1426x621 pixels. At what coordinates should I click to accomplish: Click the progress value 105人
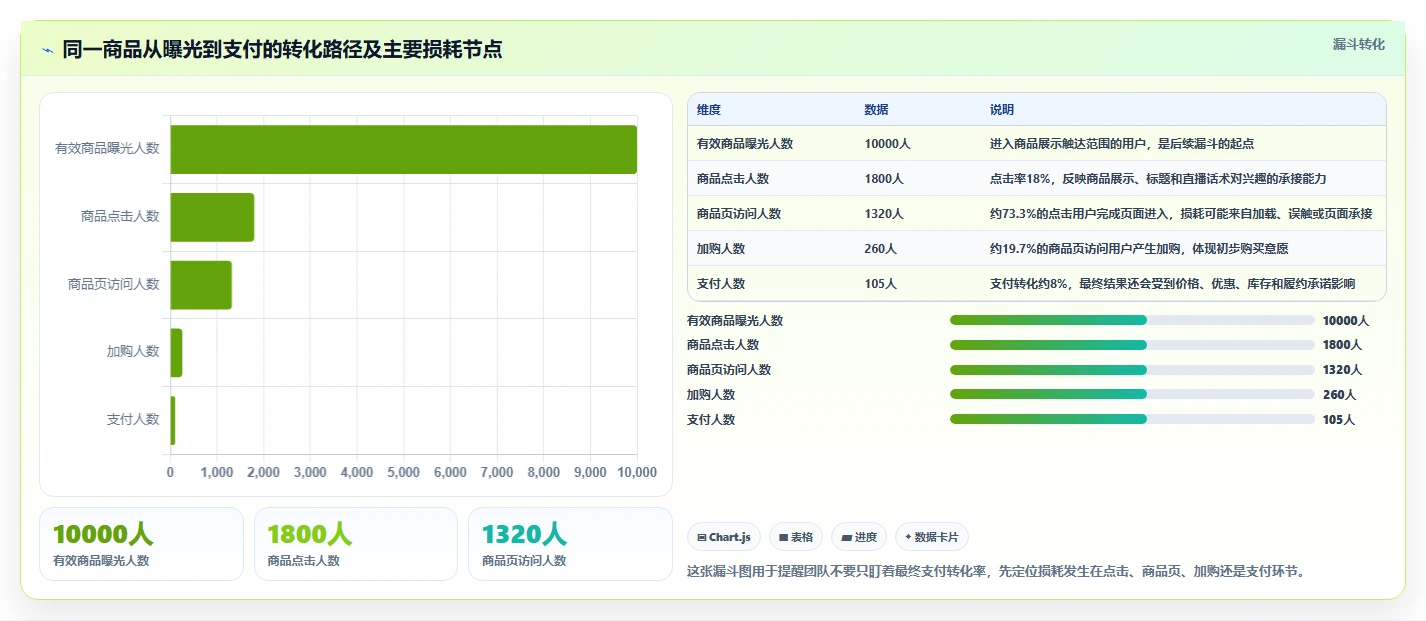point(1339,419)
